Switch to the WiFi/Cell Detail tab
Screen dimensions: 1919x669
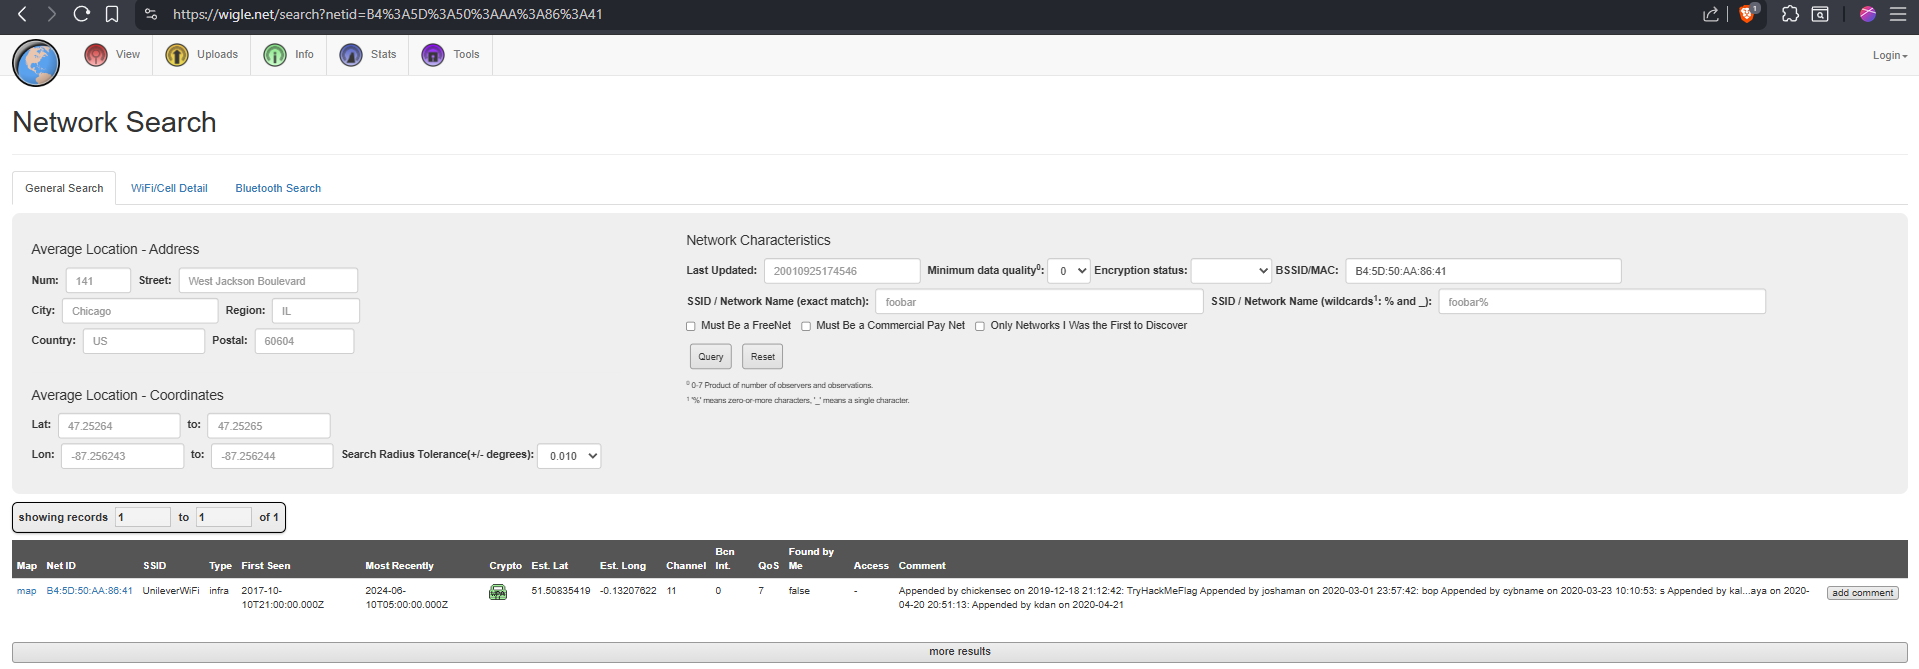coord(169,188)
